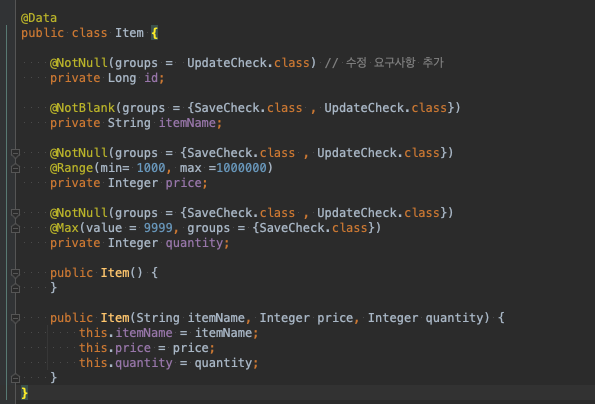Click the @Data annotation
The image size is (595, 404).
pyautogui.click(x=39, y=18)
